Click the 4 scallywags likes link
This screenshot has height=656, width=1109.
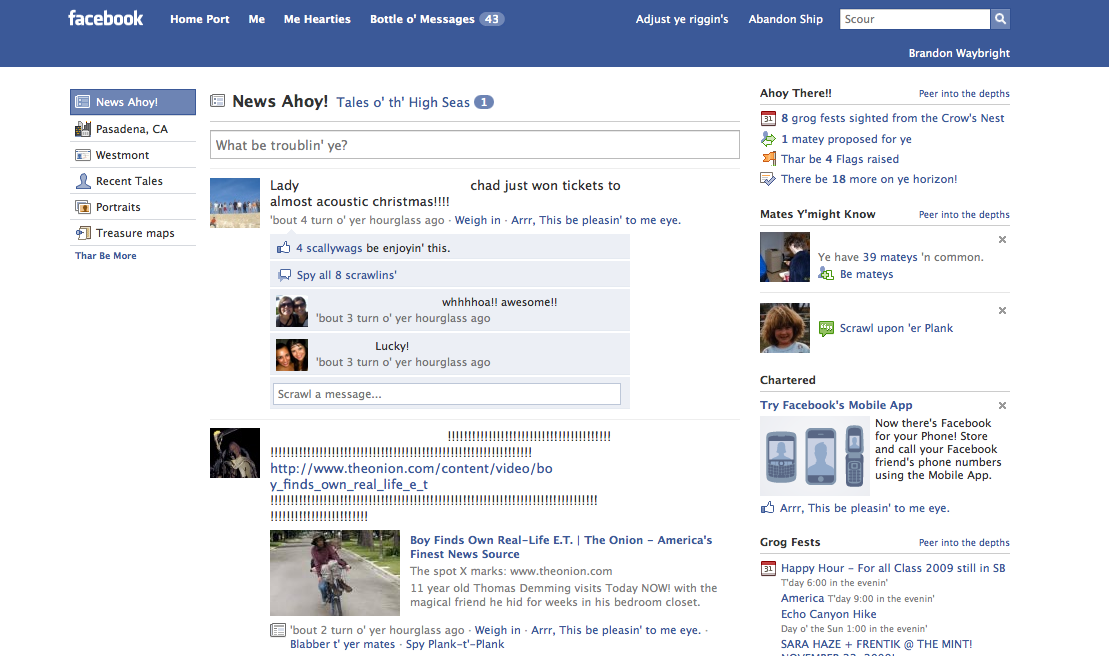click(x=329, y=248)
